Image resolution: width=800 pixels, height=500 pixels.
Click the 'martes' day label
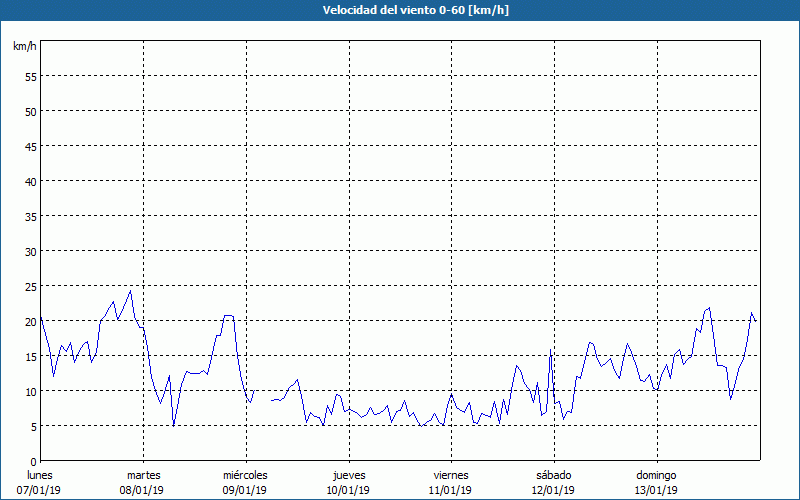click(x=144, y=475)
